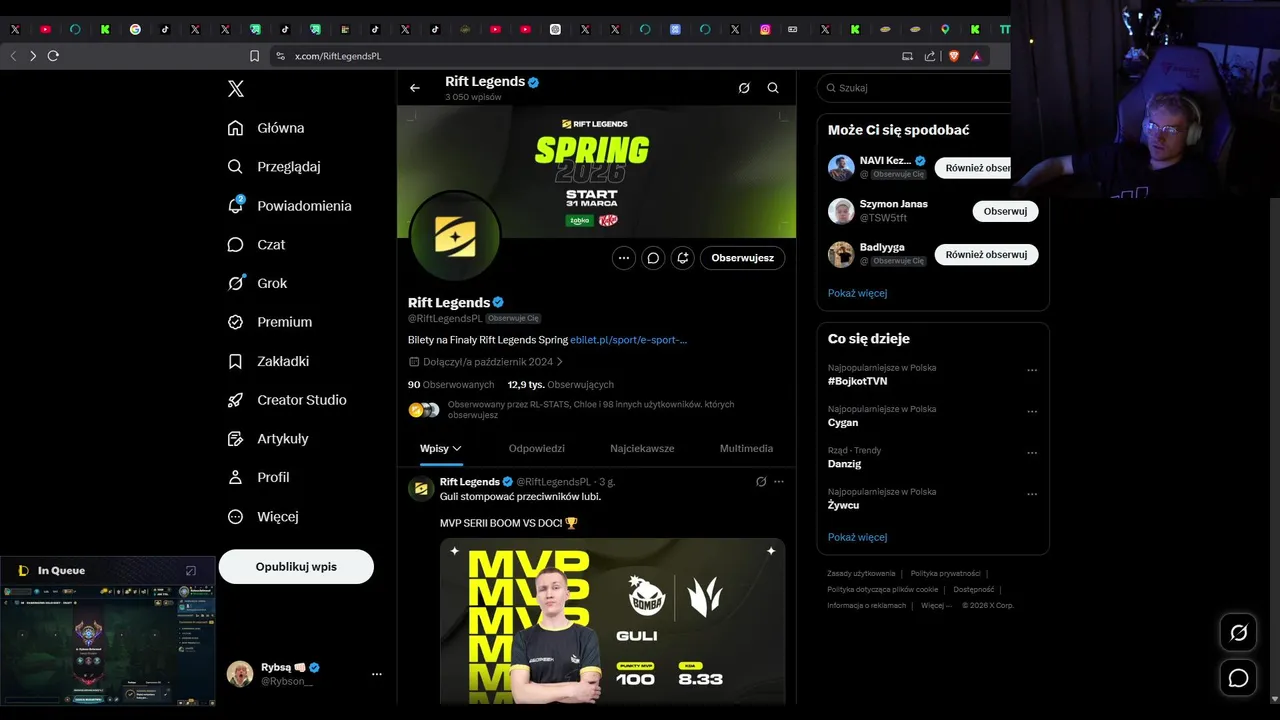Expand the Więcej menu
Viewport: 1280px width, 720px height.
[263, 516]
